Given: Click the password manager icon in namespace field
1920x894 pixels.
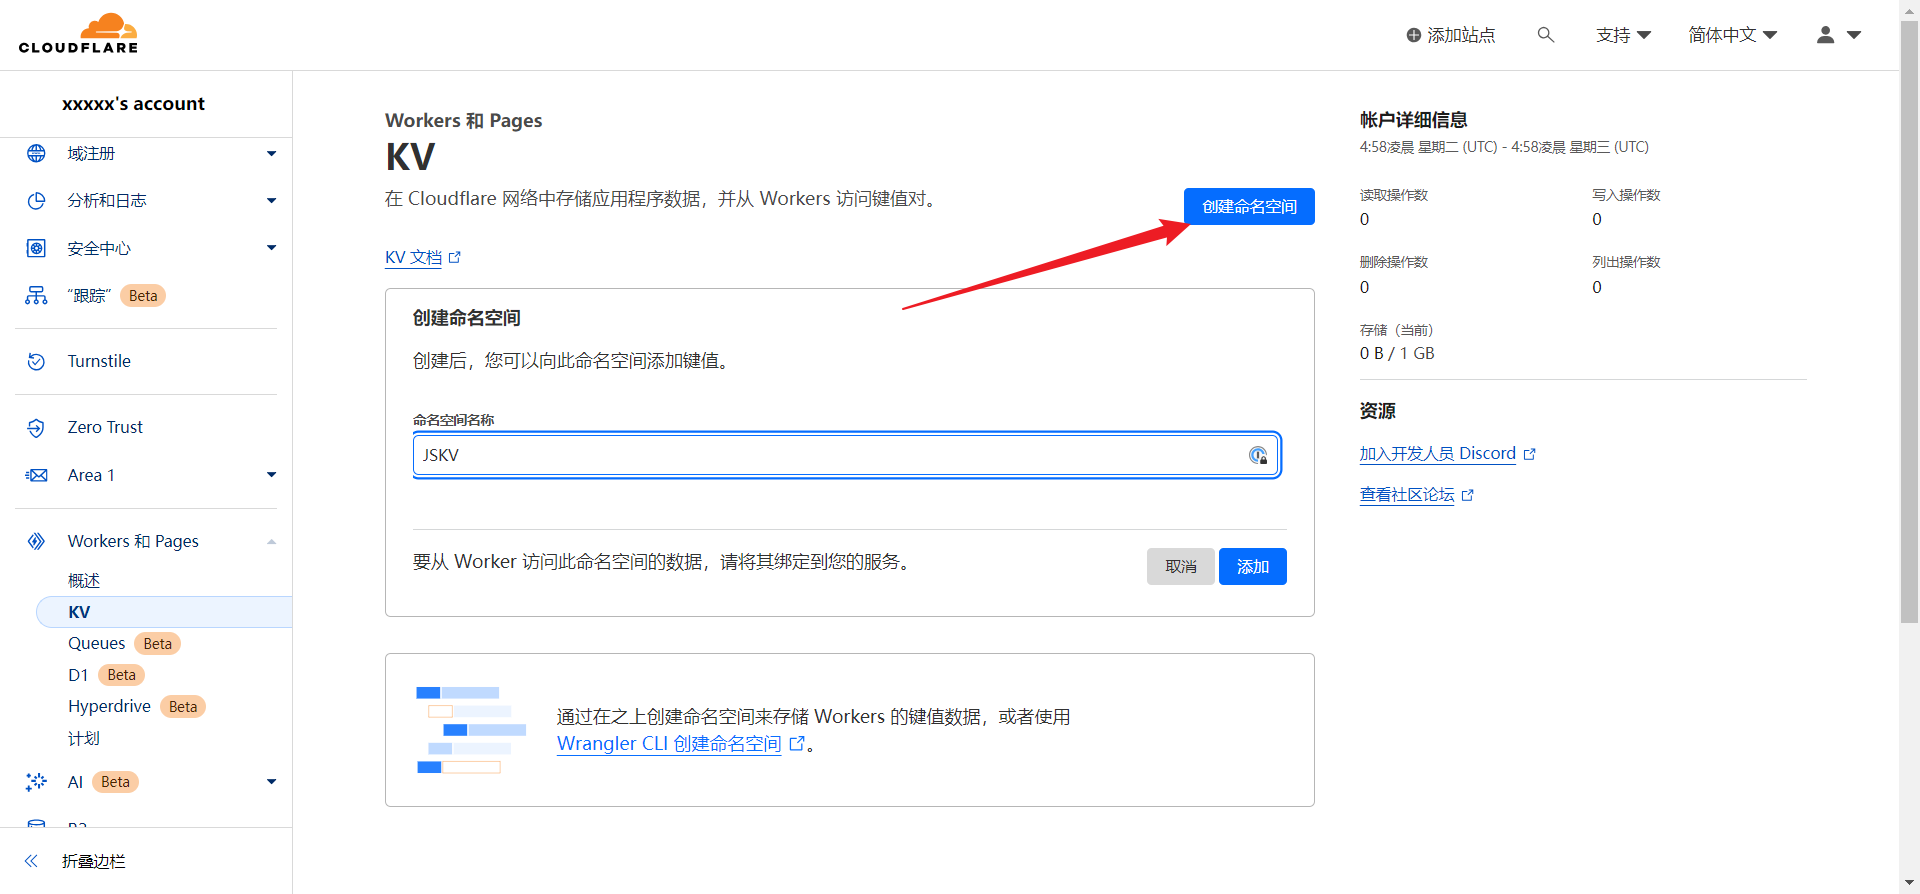Looking at the screenshot, I should pyautogui.click(x=1258, y=455).
